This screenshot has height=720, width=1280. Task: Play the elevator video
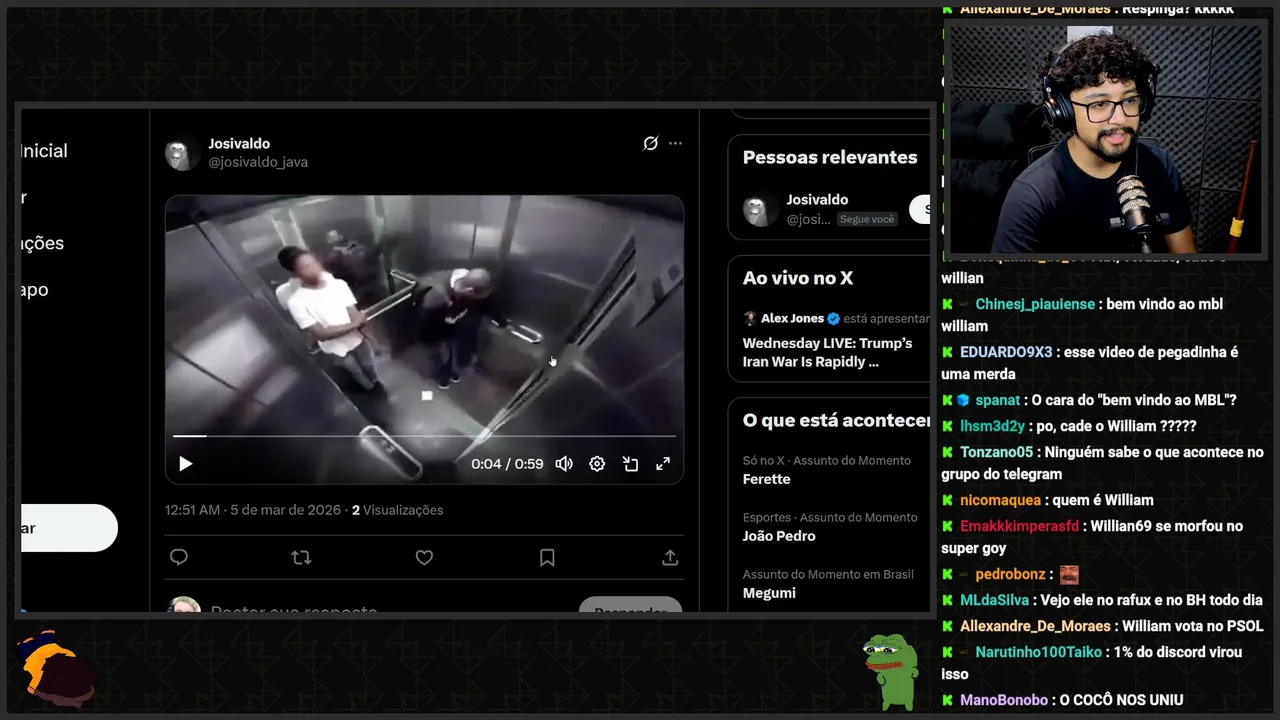[185, 464]
